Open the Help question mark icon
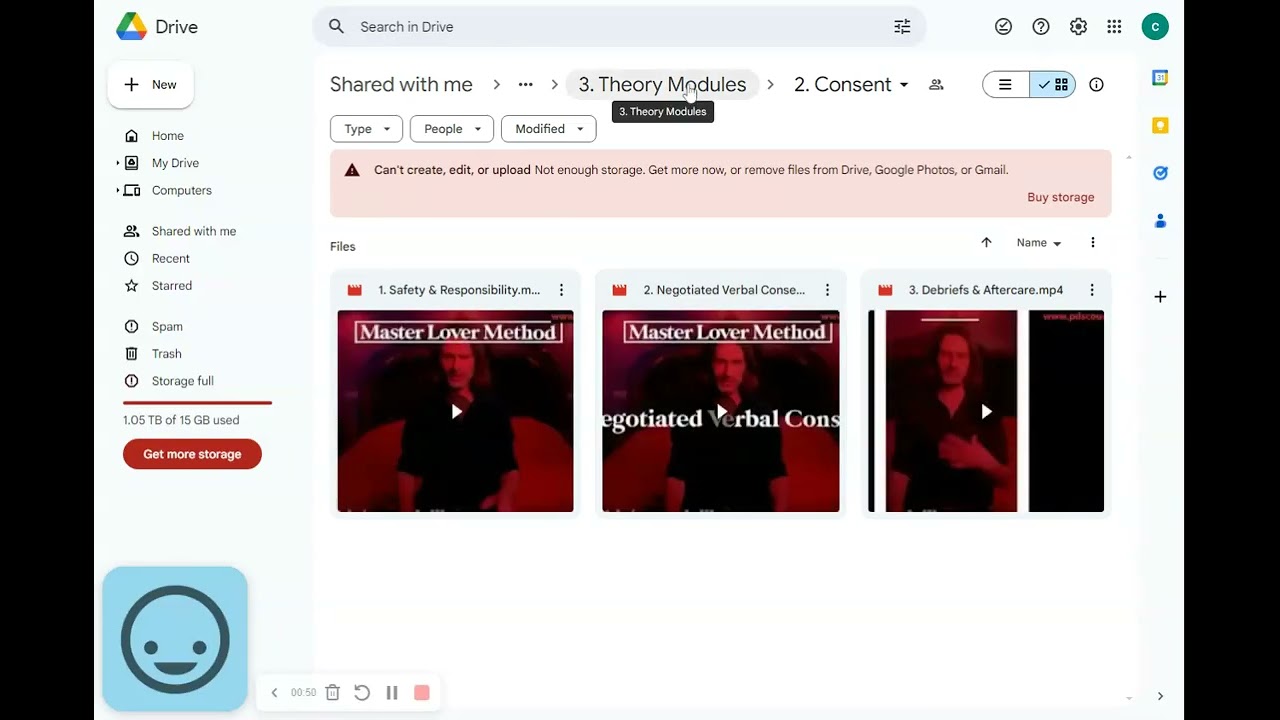Screen dimensions: 1280x720 tap(1041, 27)
